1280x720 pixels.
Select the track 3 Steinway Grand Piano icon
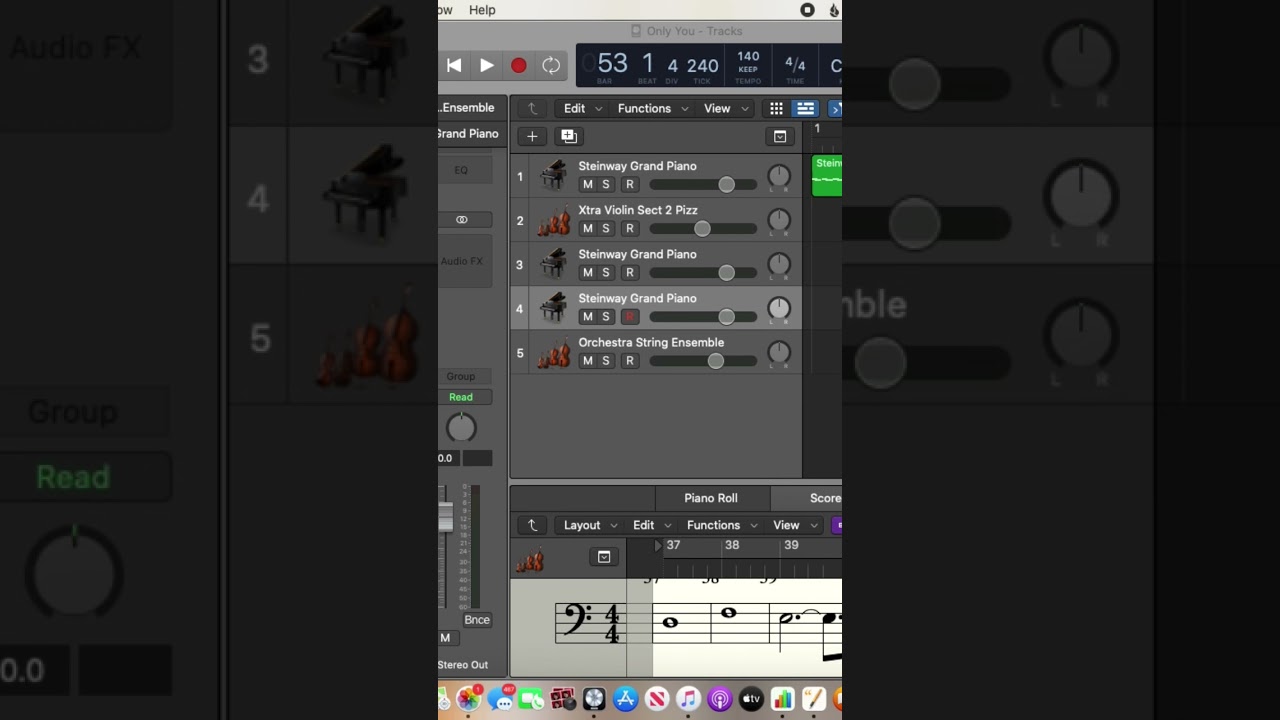point(553,264)
